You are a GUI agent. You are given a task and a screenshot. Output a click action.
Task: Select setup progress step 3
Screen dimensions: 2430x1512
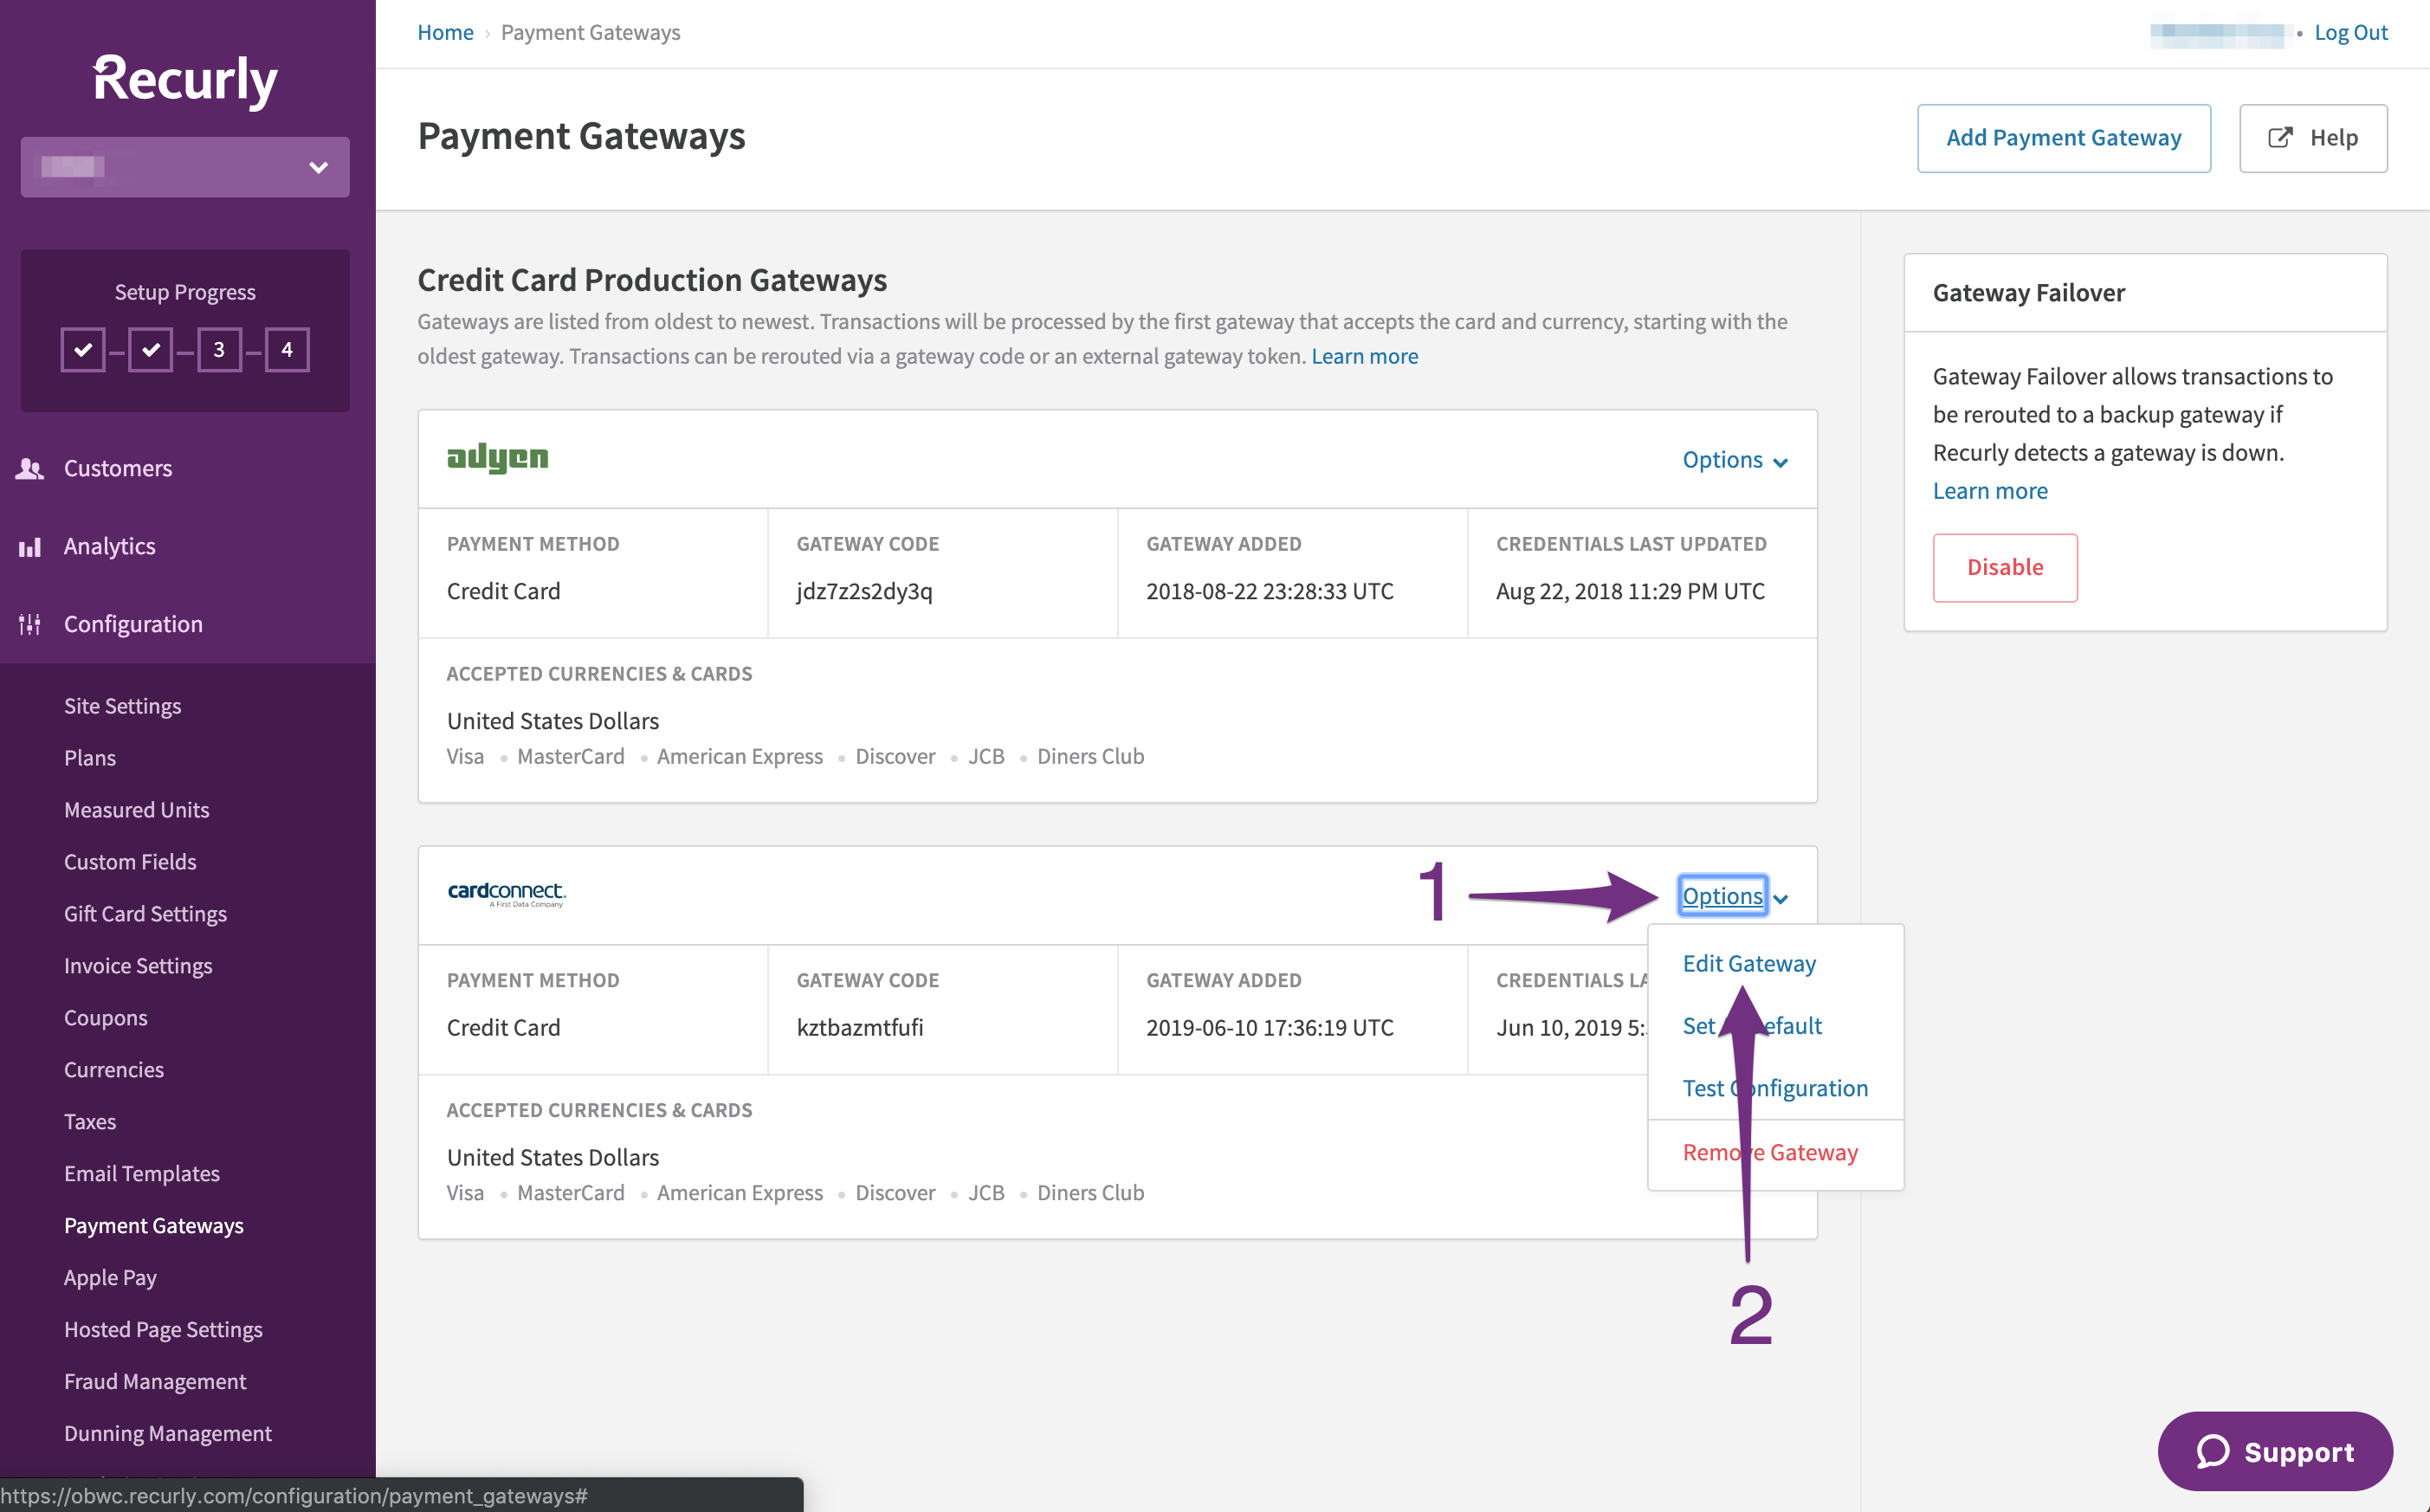[219, 350]
